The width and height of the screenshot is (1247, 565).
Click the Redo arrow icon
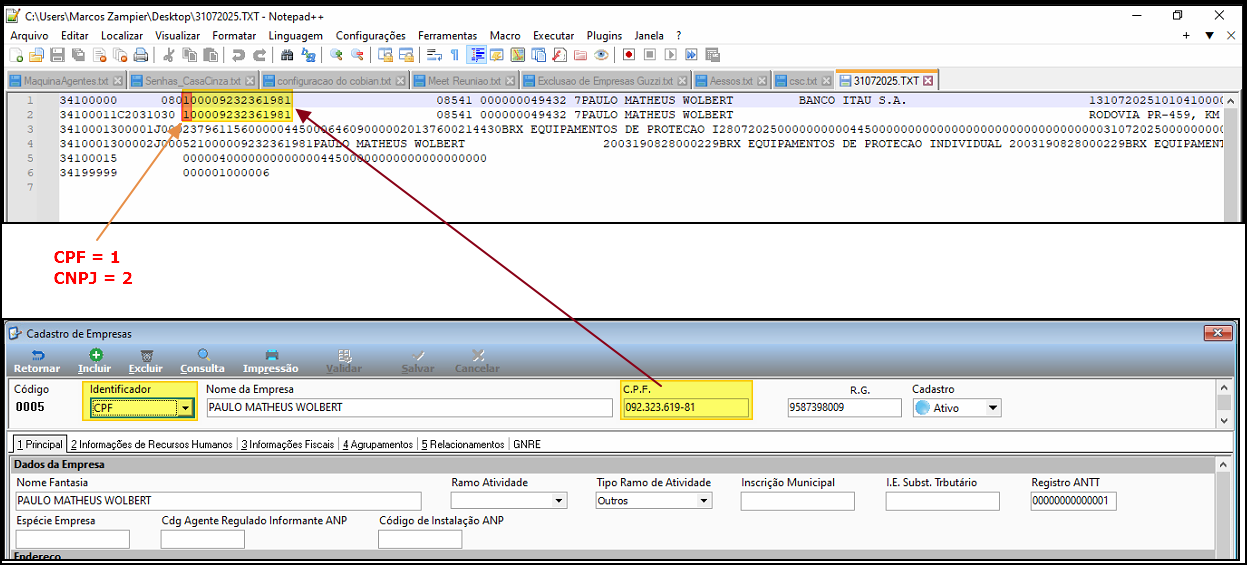[261, 55]
